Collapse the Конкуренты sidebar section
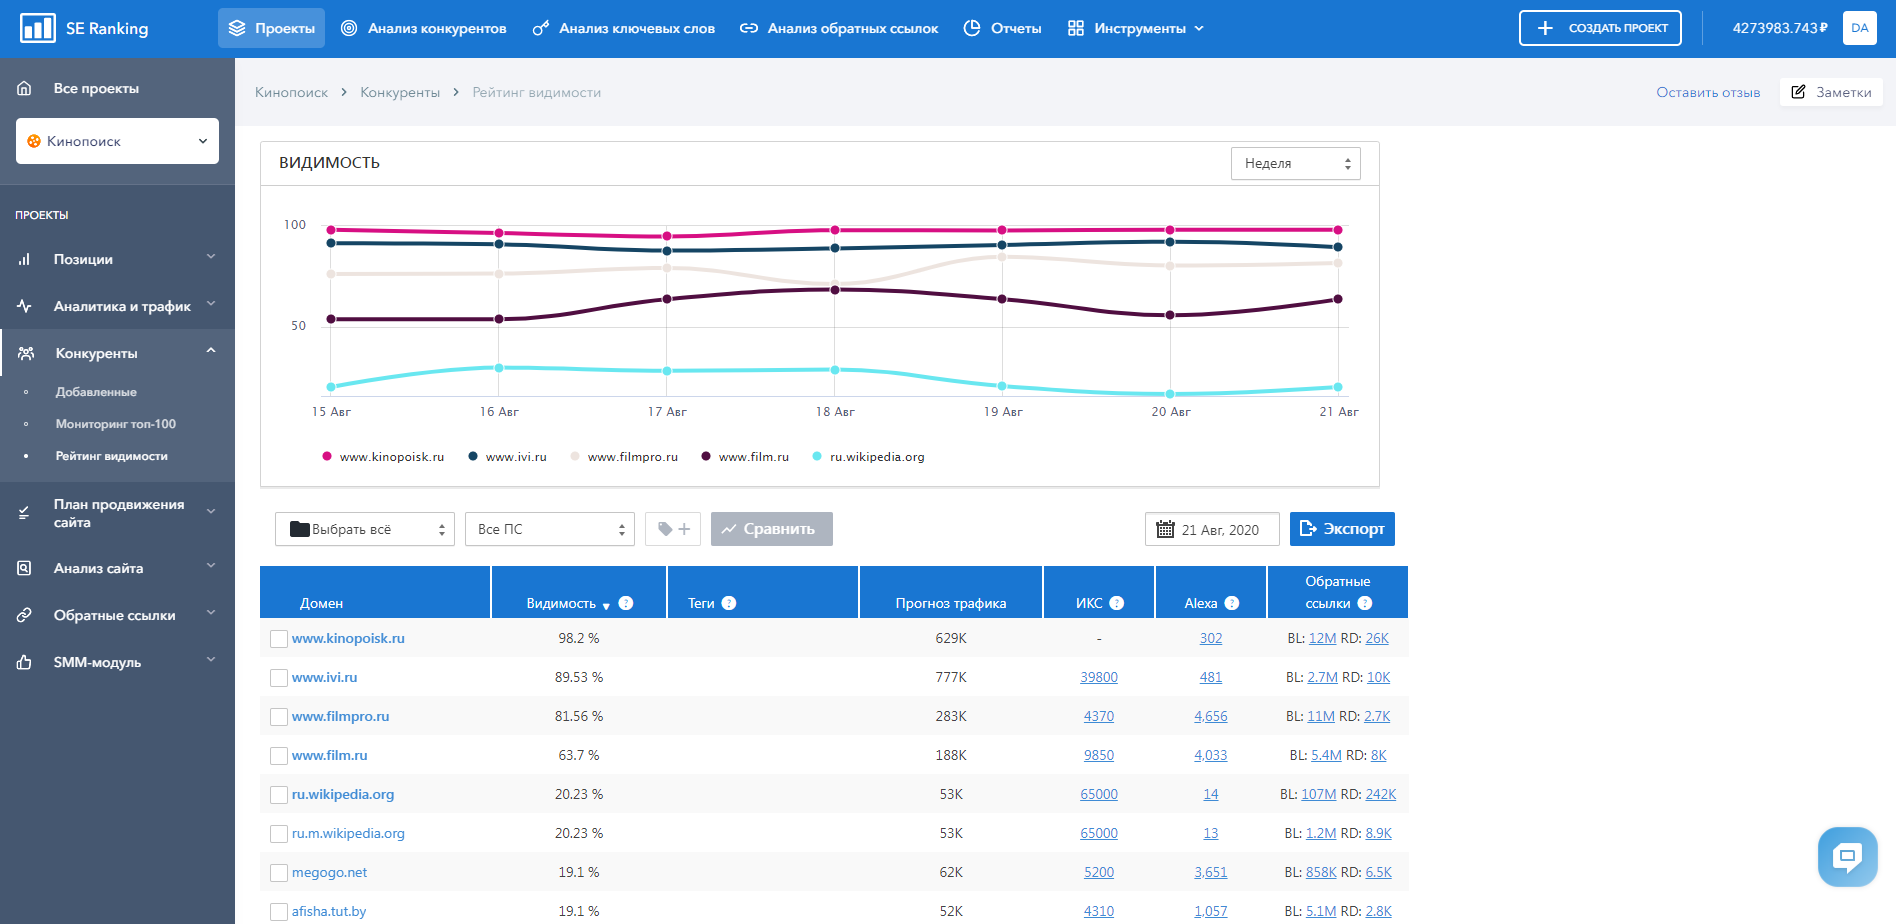Viewport: 1896px width, 924px height. tap(117, 353)
